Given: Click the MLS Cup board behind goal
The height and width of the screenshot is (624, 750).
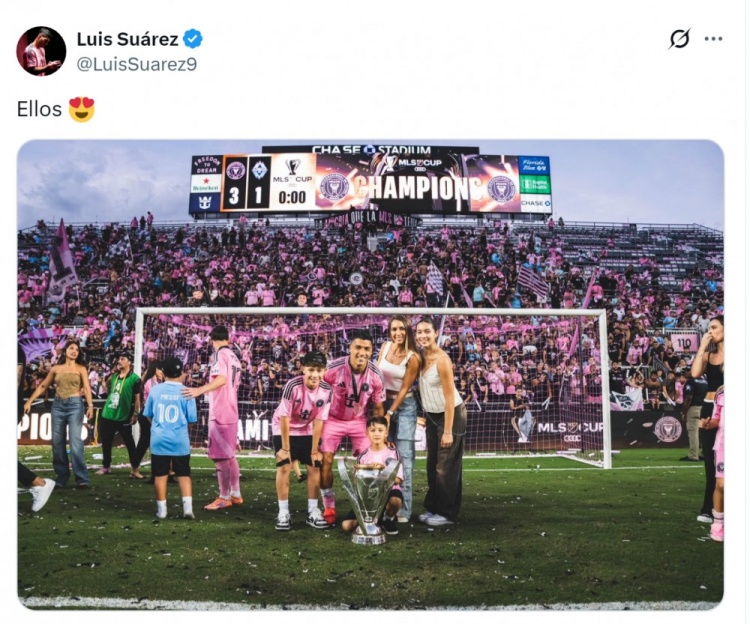Looking at the screenshot, I should 570,428.
